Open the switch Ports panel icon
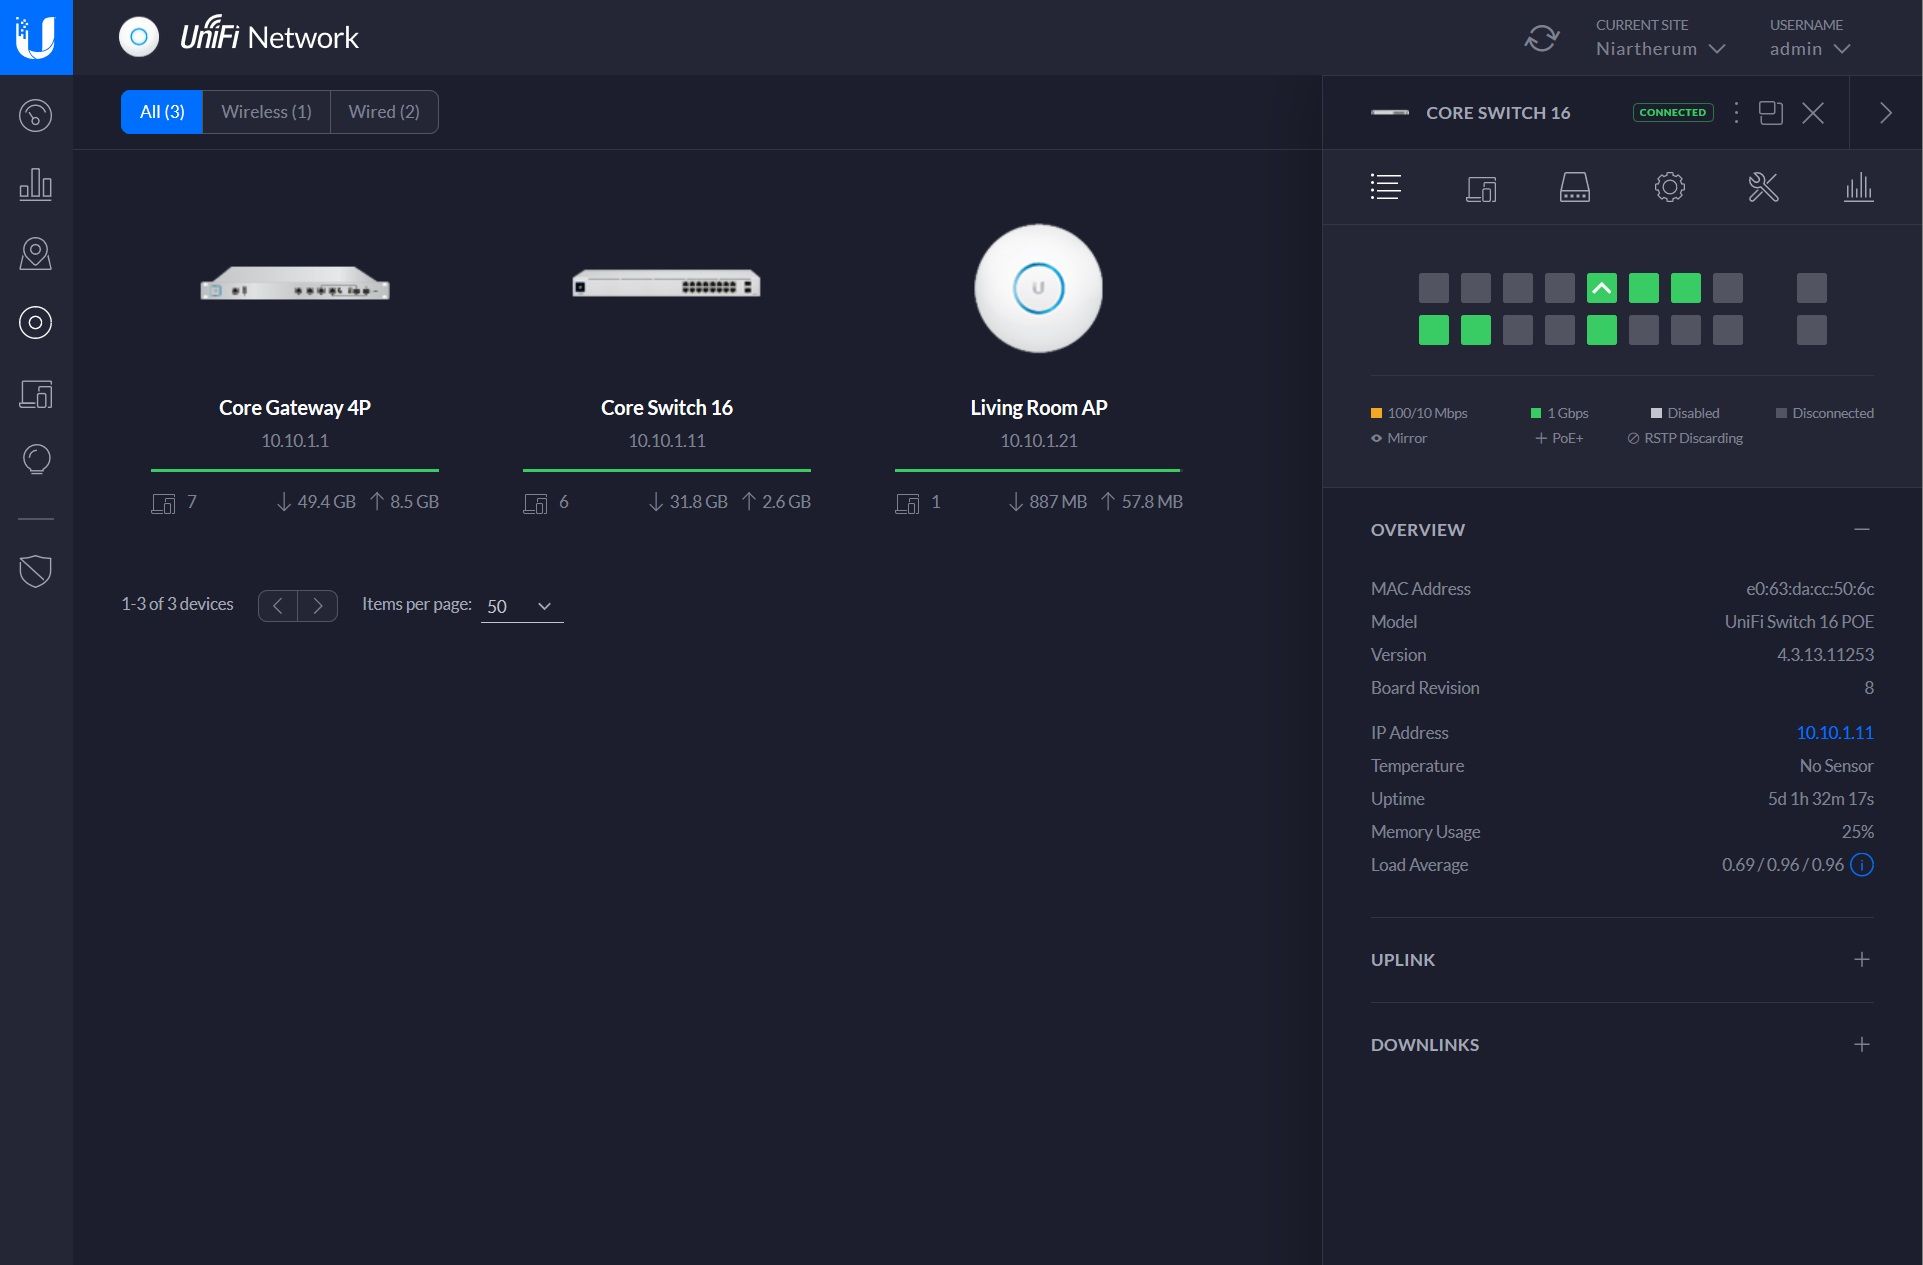Viewport: 1923px width, 1265px height. (1574, 187)
